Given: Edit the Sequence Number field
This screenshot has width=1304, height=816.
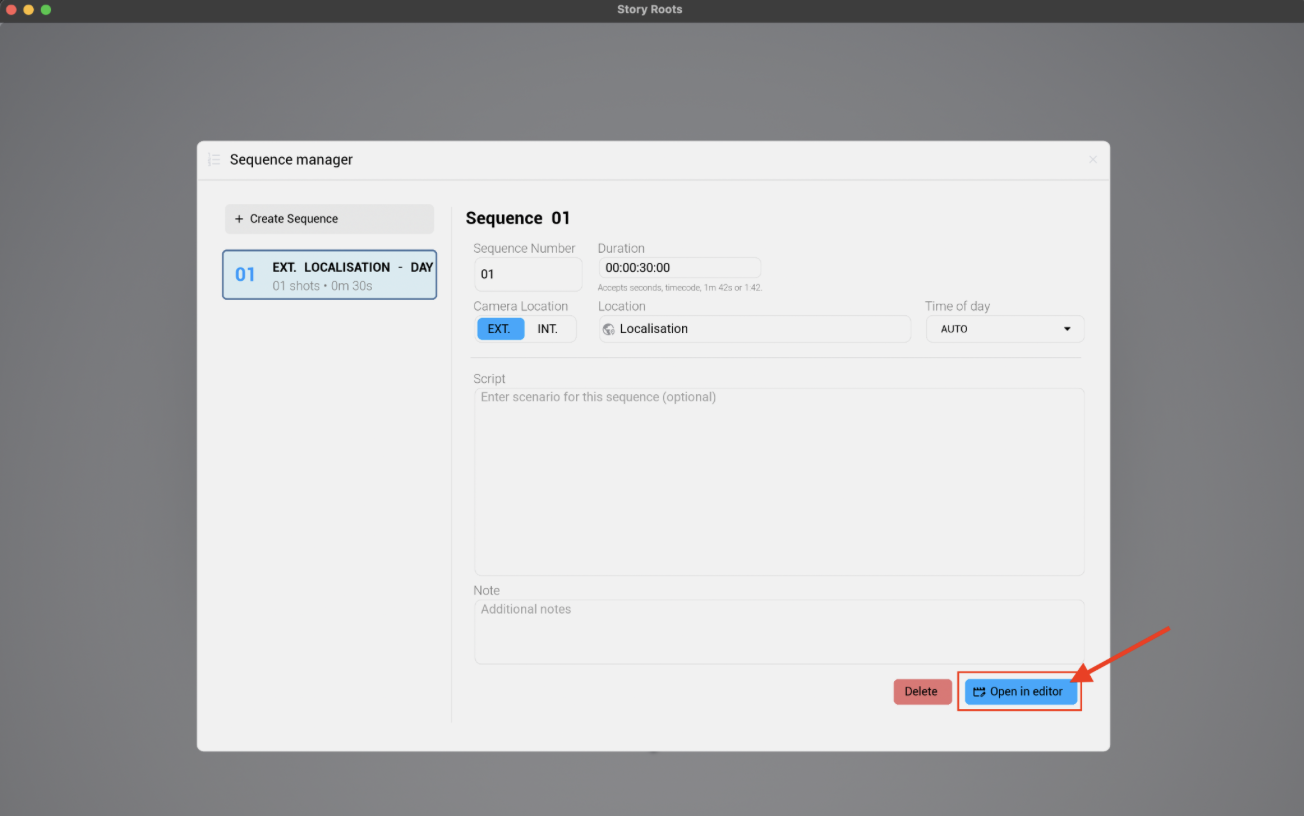Looking at the screenshot, I should (527, 274).
